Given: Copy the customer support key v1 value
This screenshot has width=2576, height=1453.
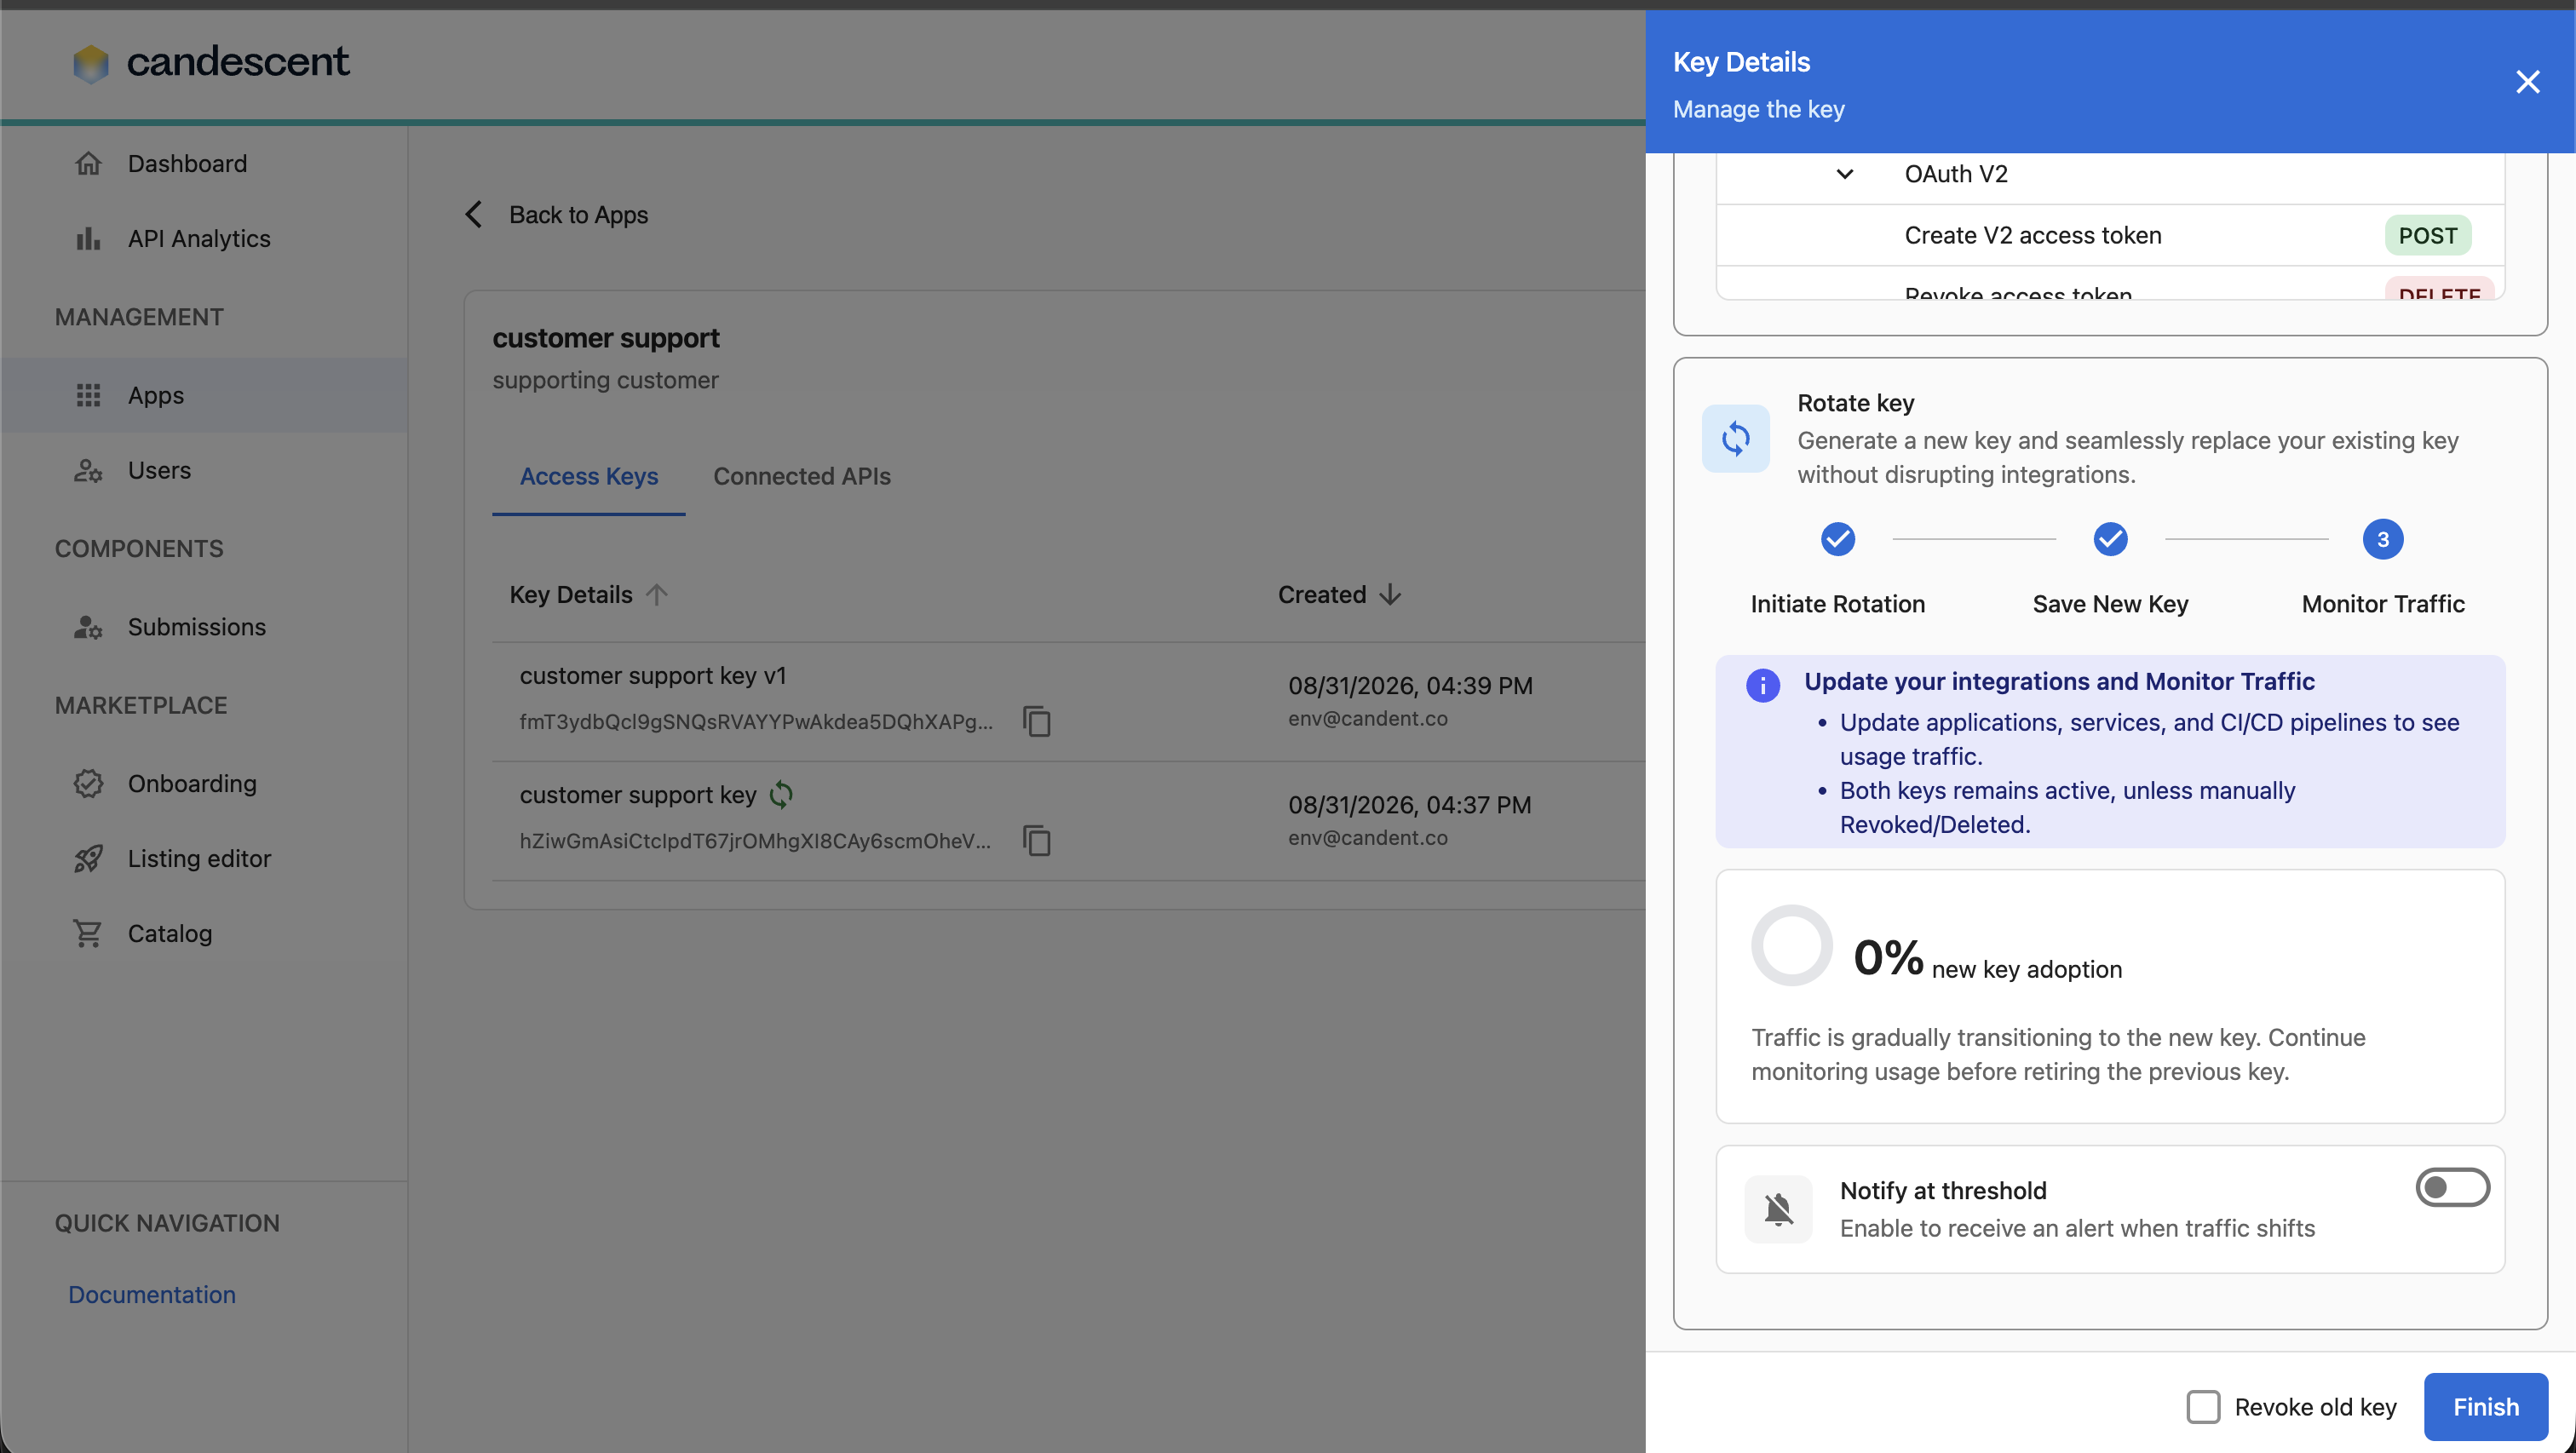Looking at the screenshot, I should pyautogui.click(x=1036, y=721).
